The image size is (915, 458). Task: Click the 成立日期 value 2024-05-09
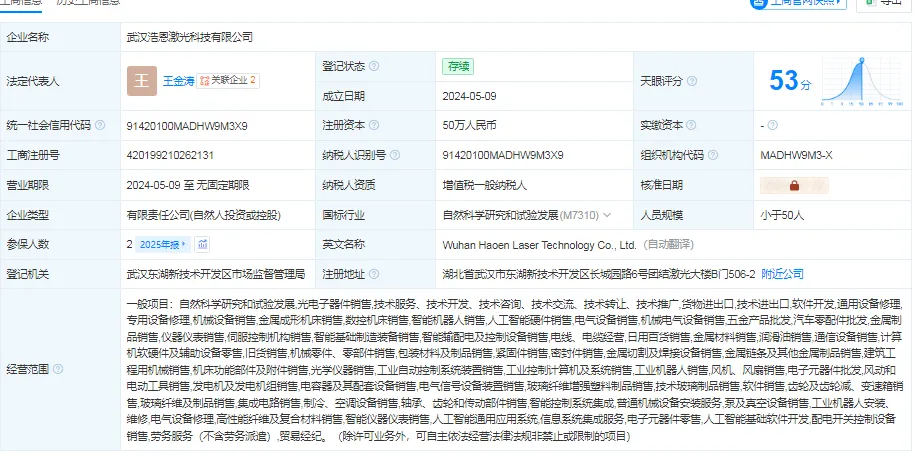[469, 96]
